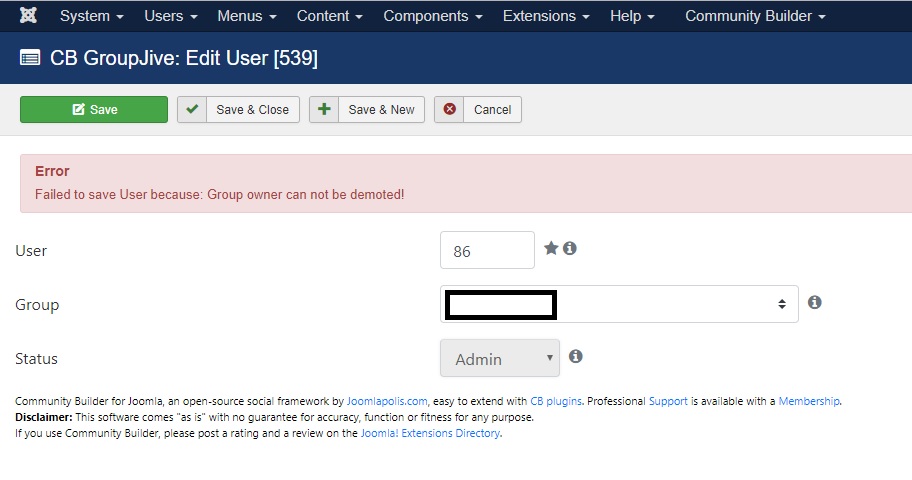This screenshot has height=480, width=912.
Task: Open the Community Builder menu
Action: pyautogui.click(x=755, y=16)
